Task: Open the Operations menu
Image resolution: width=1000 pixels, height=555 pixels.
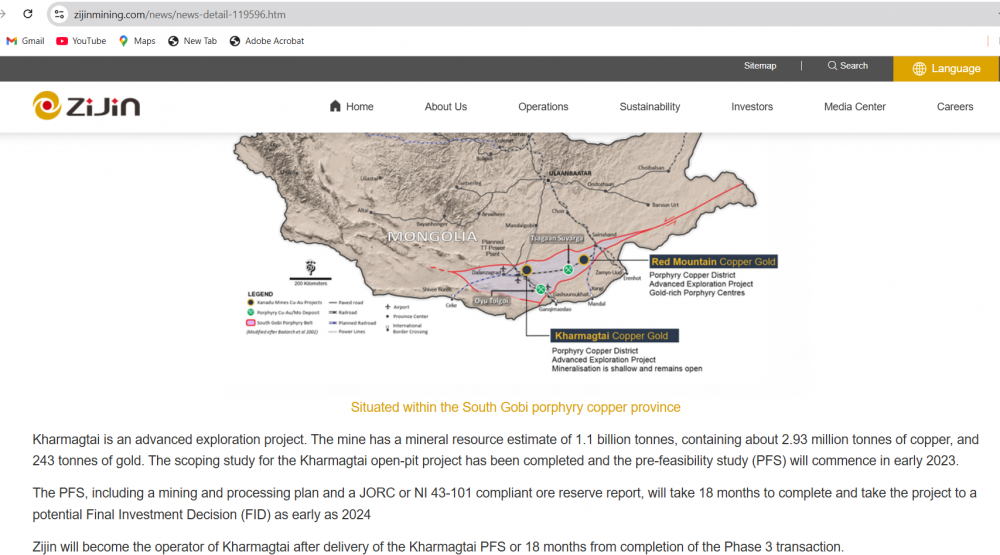Action: point(543,107)
